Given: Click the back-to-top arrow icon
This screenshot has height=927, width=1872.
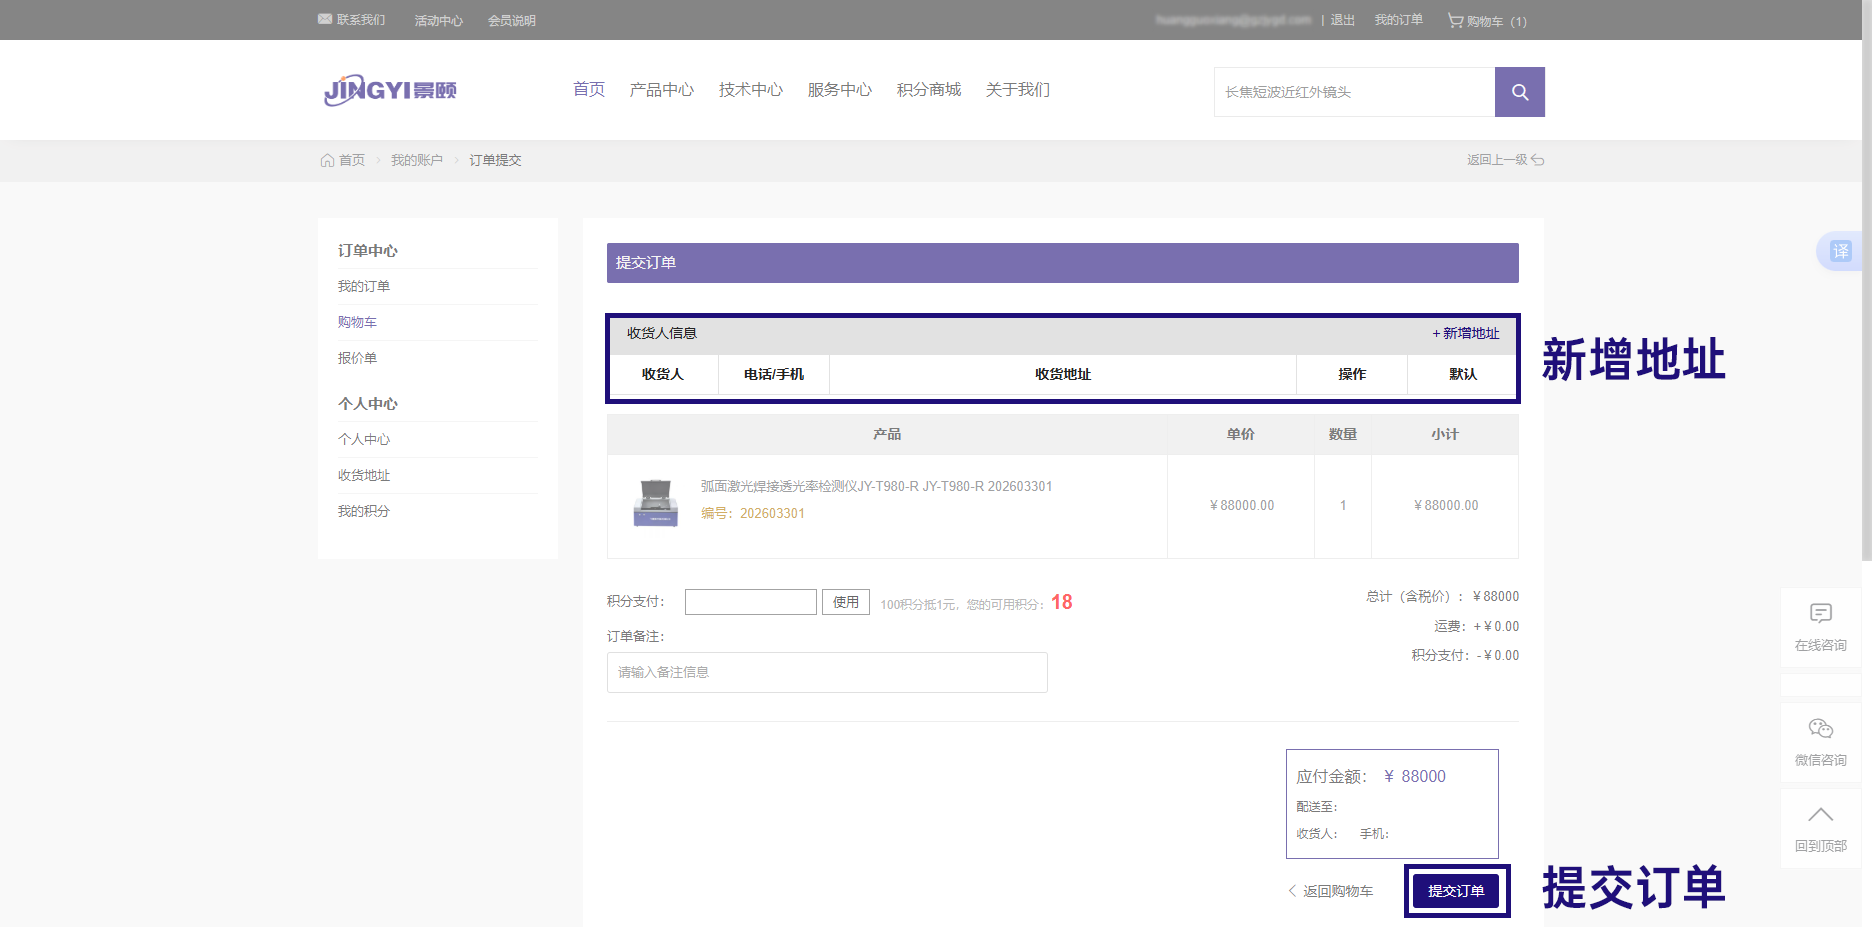Looking at the screenshot, I should pos(1820,815).
